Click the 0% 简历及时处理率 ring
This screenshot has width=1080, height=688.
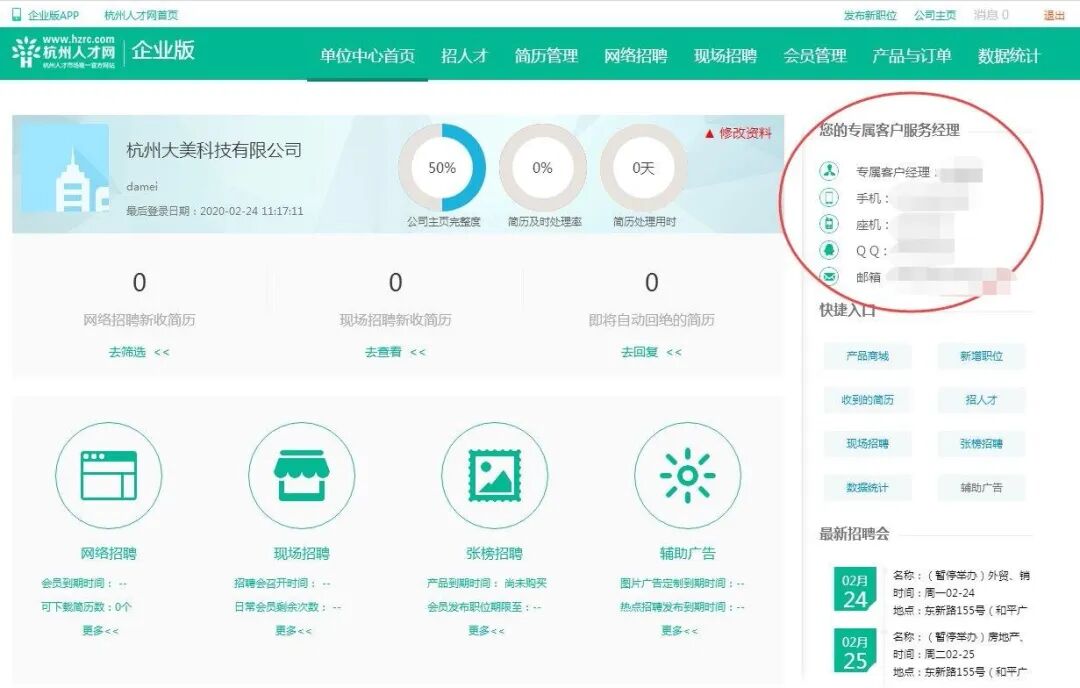point(543,167)
